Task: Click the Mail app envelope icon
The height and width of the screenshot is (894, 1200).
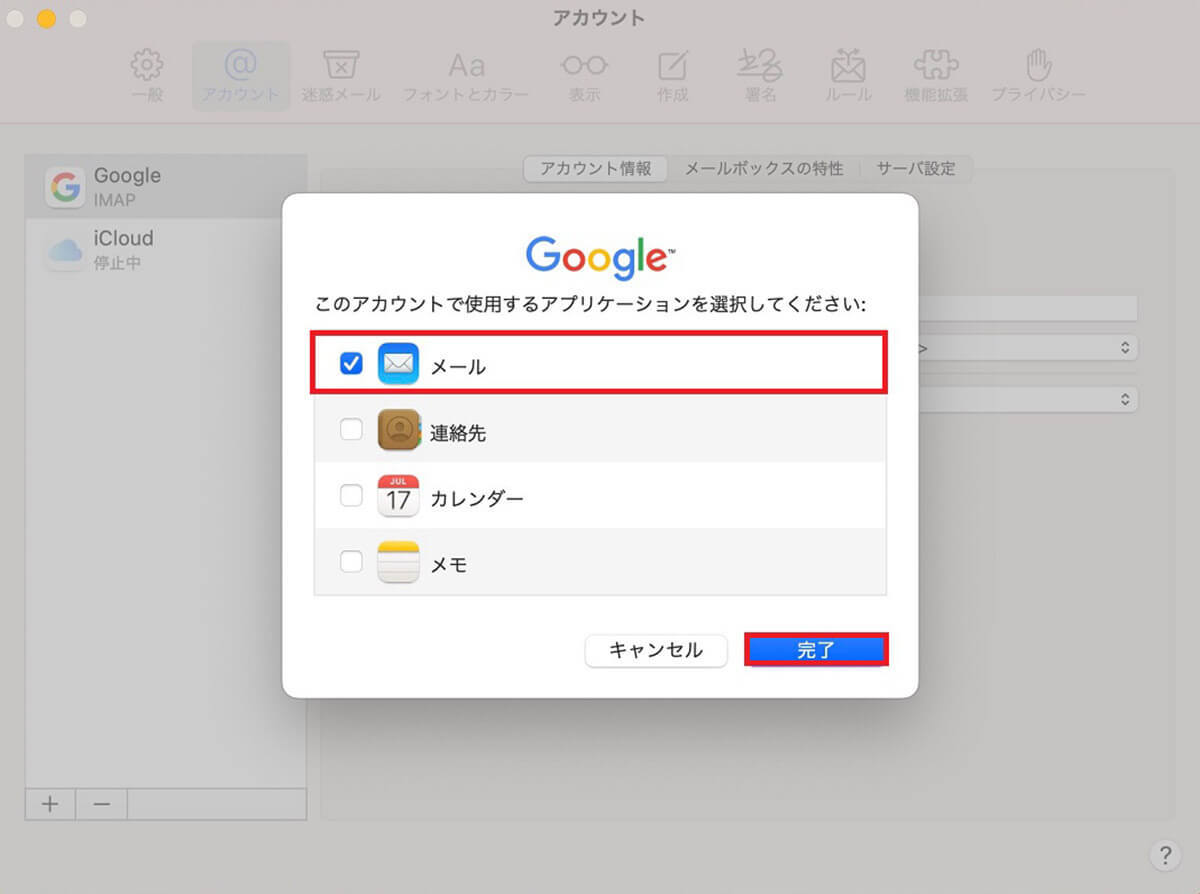Action: 398,364
